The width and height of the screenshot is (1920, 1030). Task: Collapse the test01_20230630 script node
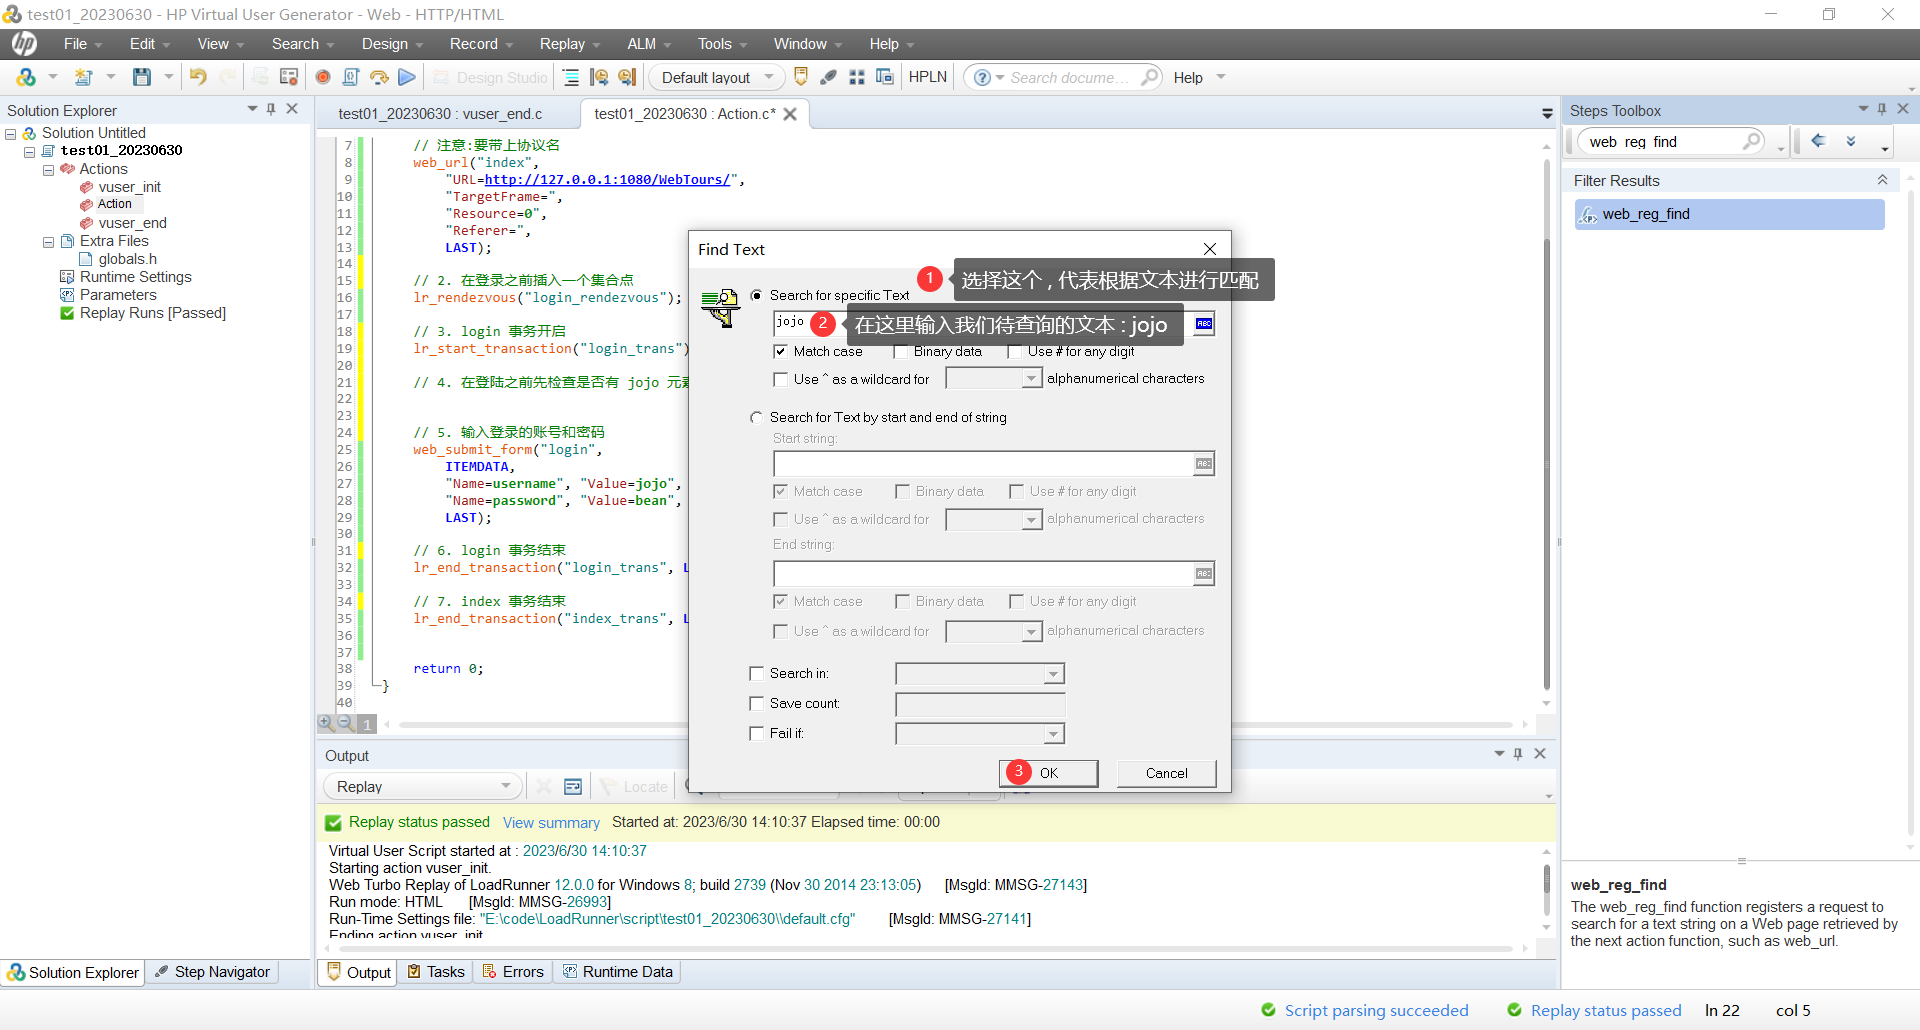(x=30, y=152)
